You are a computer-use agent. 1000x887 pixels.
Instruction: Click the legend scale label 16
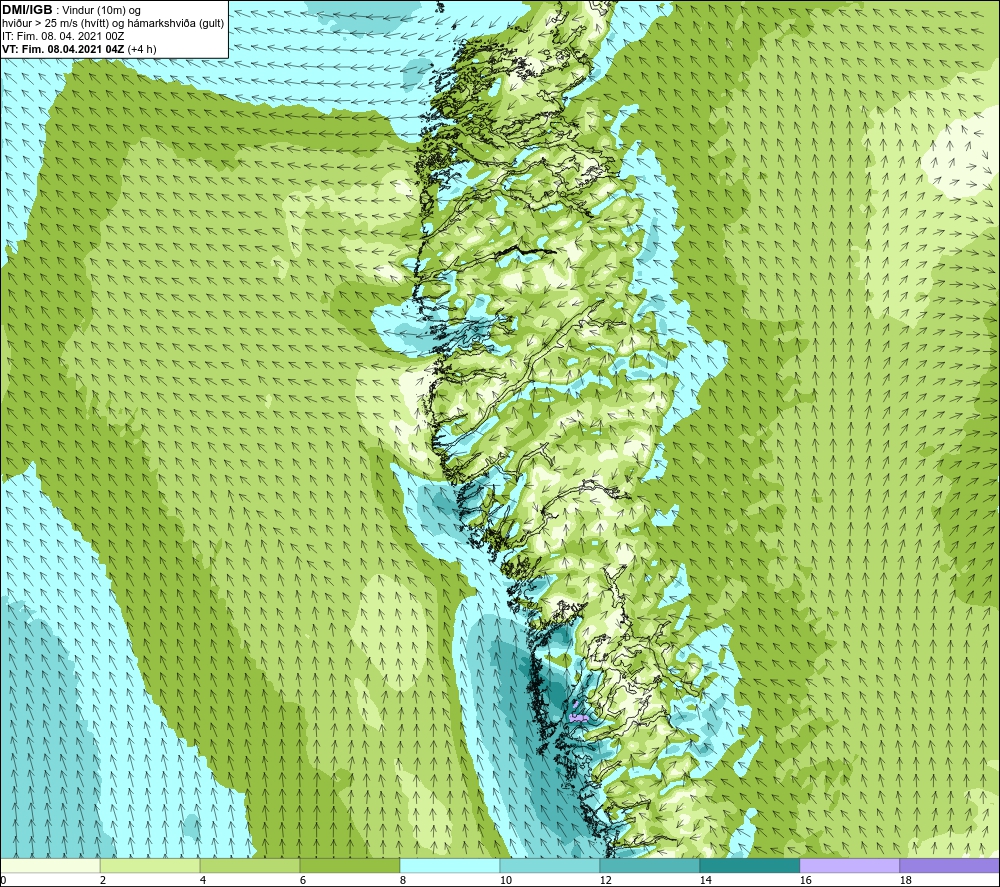coord(805,880)
